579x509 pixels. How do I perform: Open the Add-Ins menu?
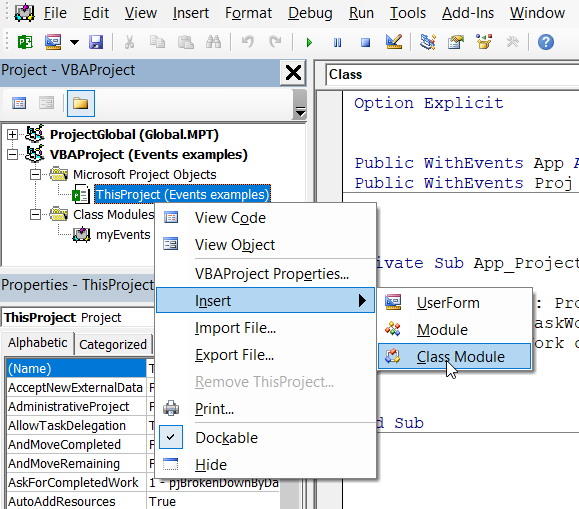pos(468,13)
